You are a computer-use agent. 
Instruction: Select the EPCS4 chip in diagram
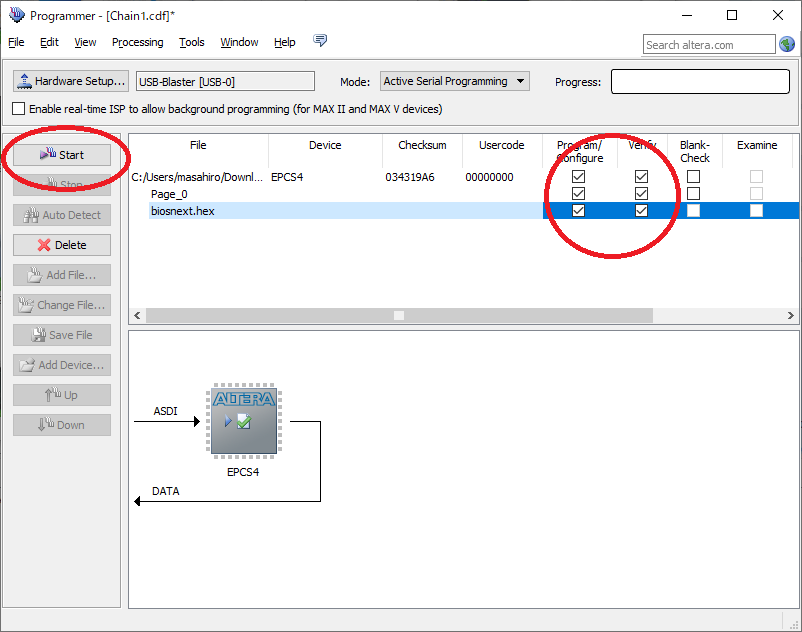244,419
